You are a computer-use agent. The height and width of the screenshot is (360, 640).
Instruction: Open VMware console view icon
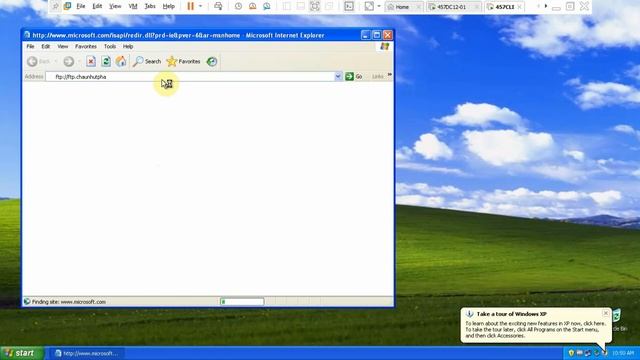(x=349, y=6)
